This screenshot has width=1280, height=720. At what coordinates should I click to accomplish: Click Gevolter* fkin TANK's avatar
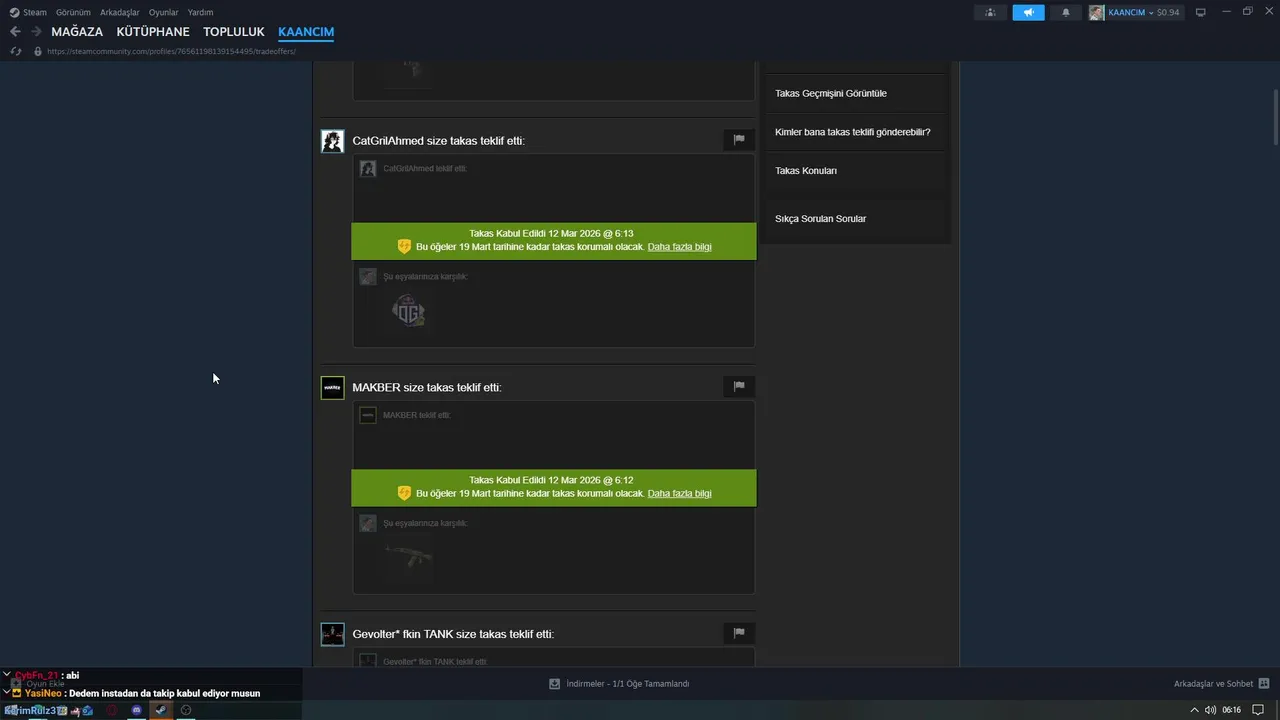coord(332,634)
